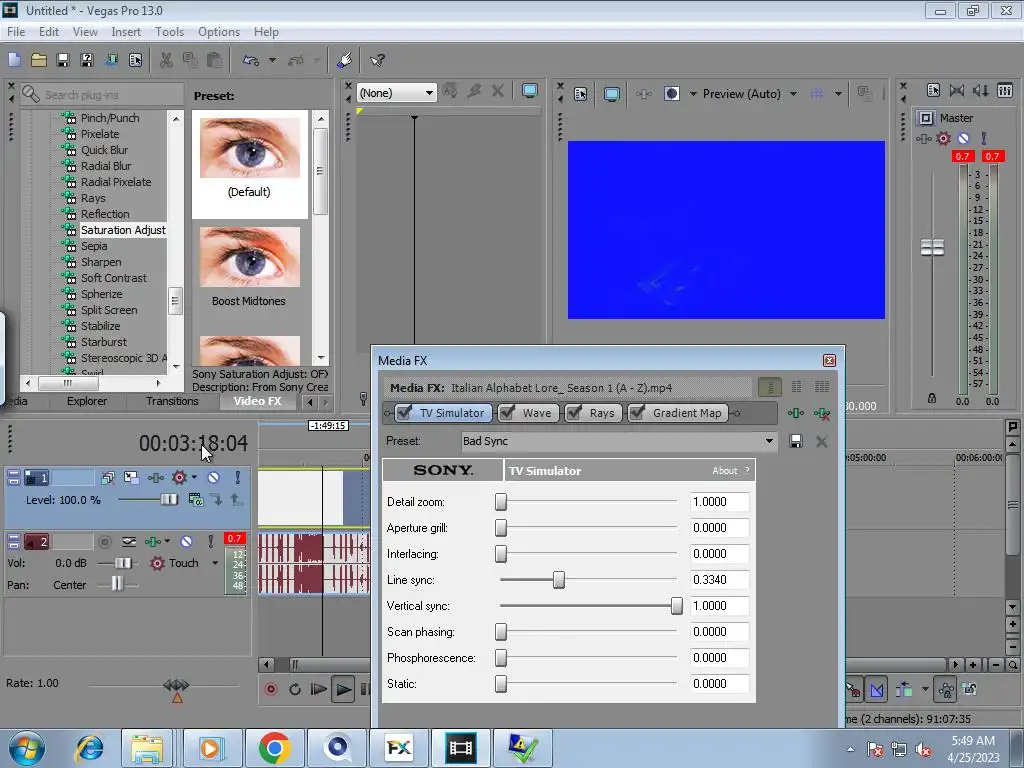Uncheck the TV Simulator plug-in checkbox
Image resolution: width=1024 pixels, height=768 pixels.
[405, 413]
